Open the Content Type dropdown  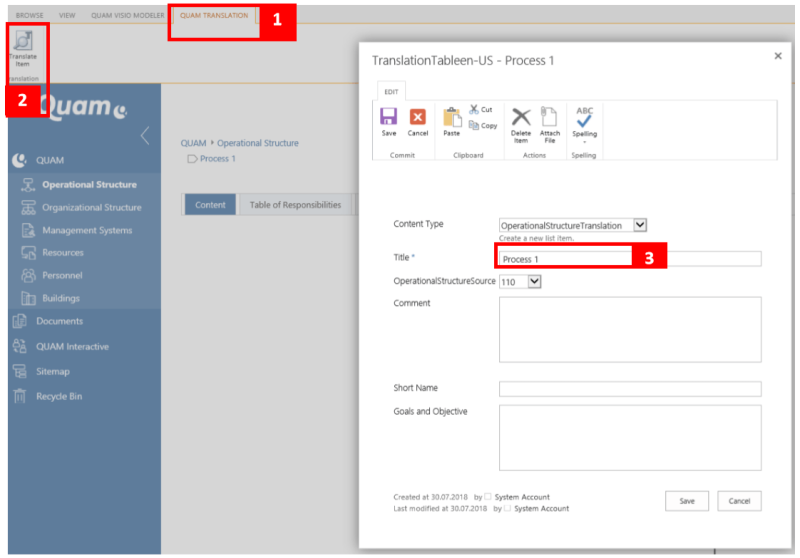point(640,226)
